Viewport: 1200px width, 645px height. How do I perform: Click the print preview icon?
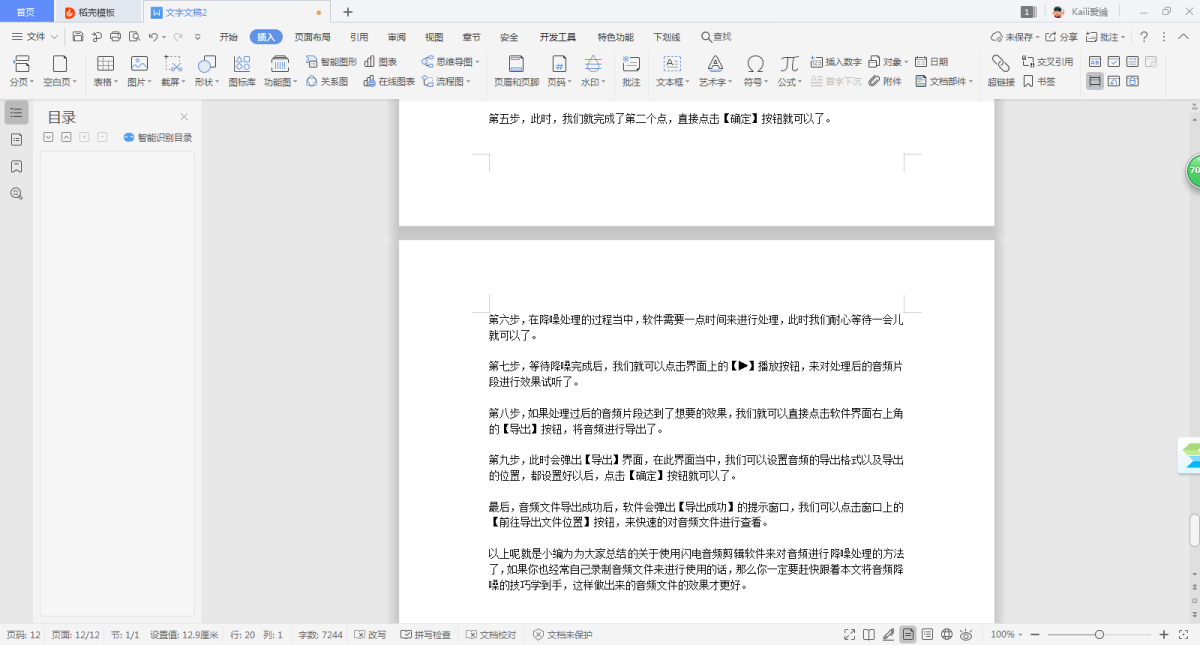coord(134,37)
